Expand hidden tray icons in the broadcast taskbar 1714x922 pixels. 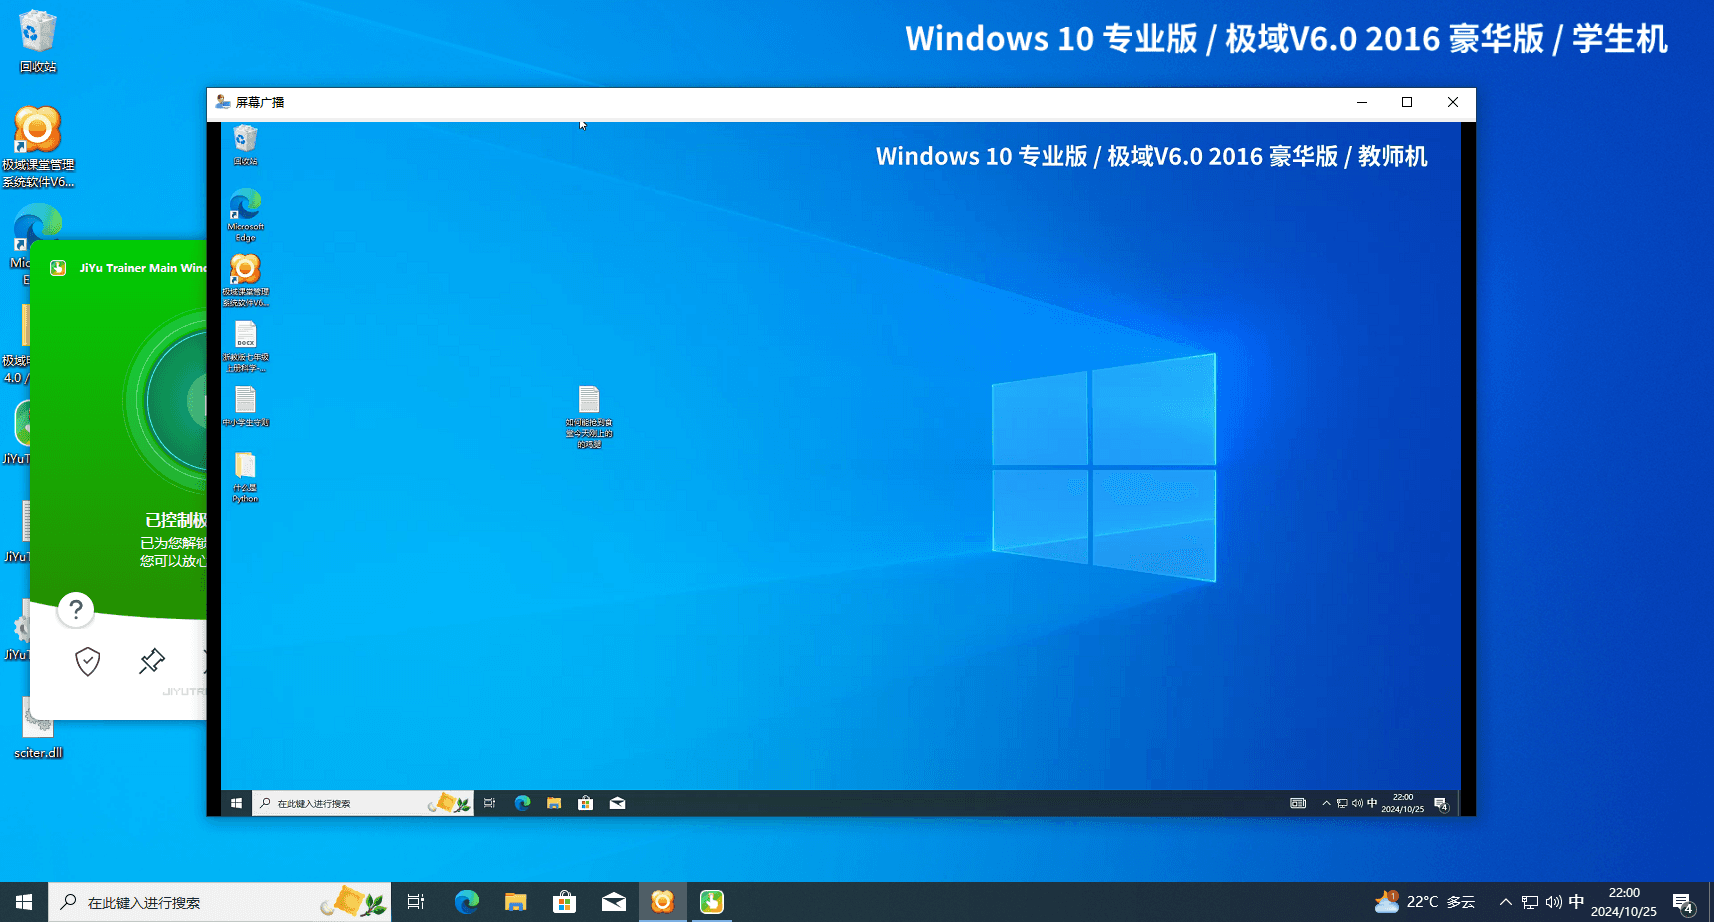point(1326,803)
